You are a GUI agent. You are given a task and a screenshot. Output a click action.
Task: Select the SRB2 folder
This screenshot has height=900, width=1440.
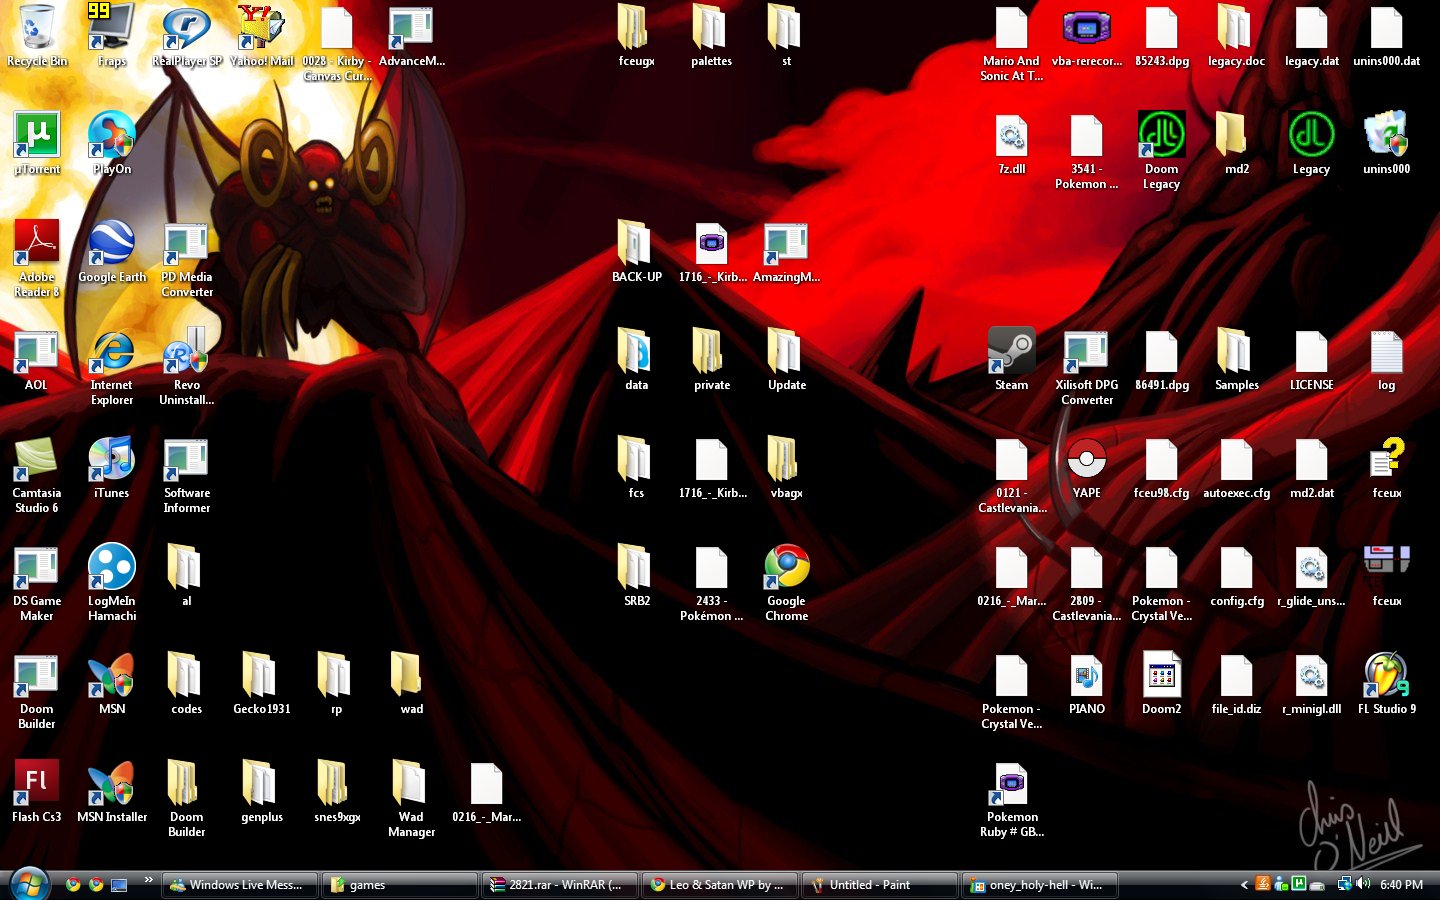coord(637,576)
